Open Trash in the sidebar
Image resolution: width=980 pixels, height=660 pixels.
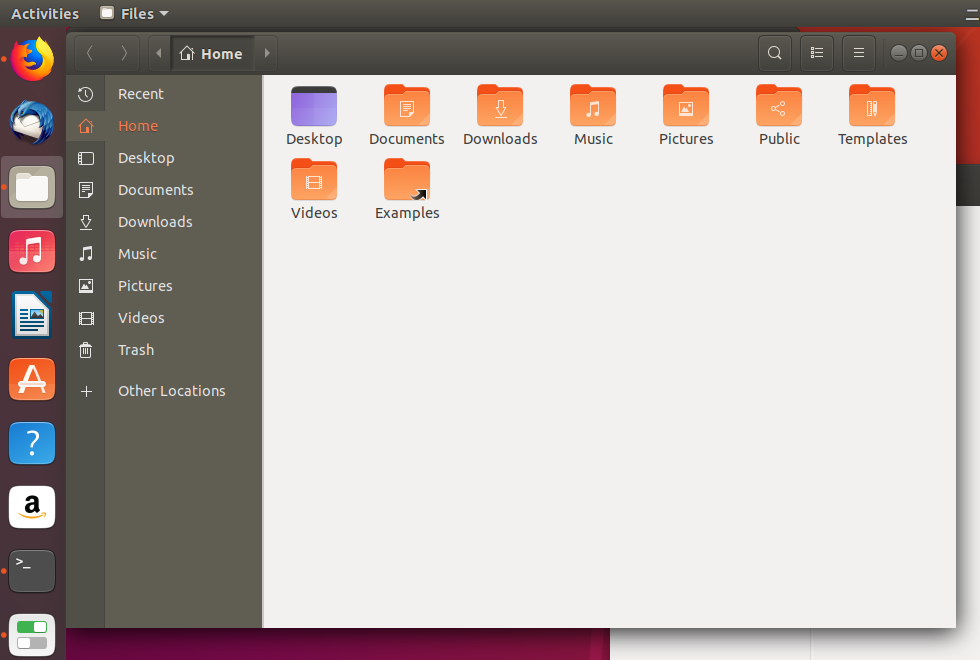pos(164,349)
